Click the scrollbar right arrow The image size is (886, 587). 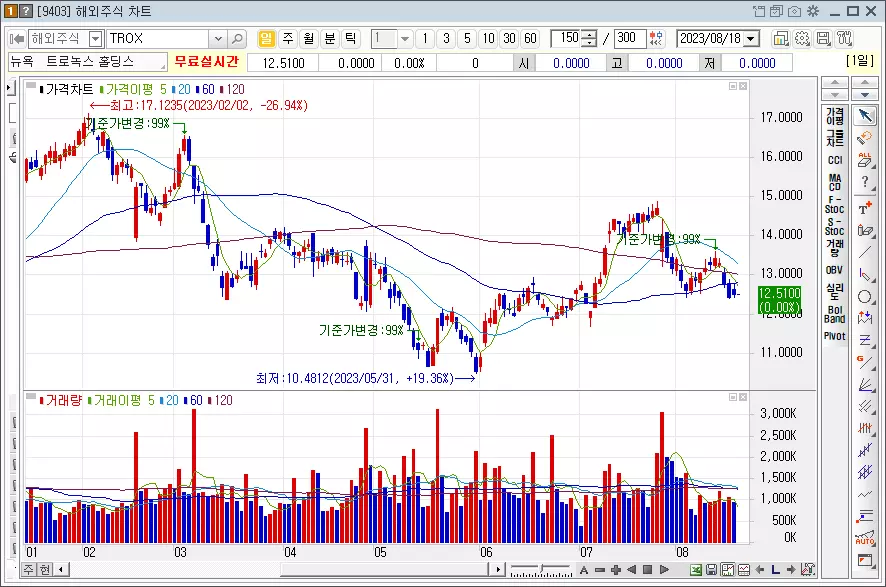(497, 569)
